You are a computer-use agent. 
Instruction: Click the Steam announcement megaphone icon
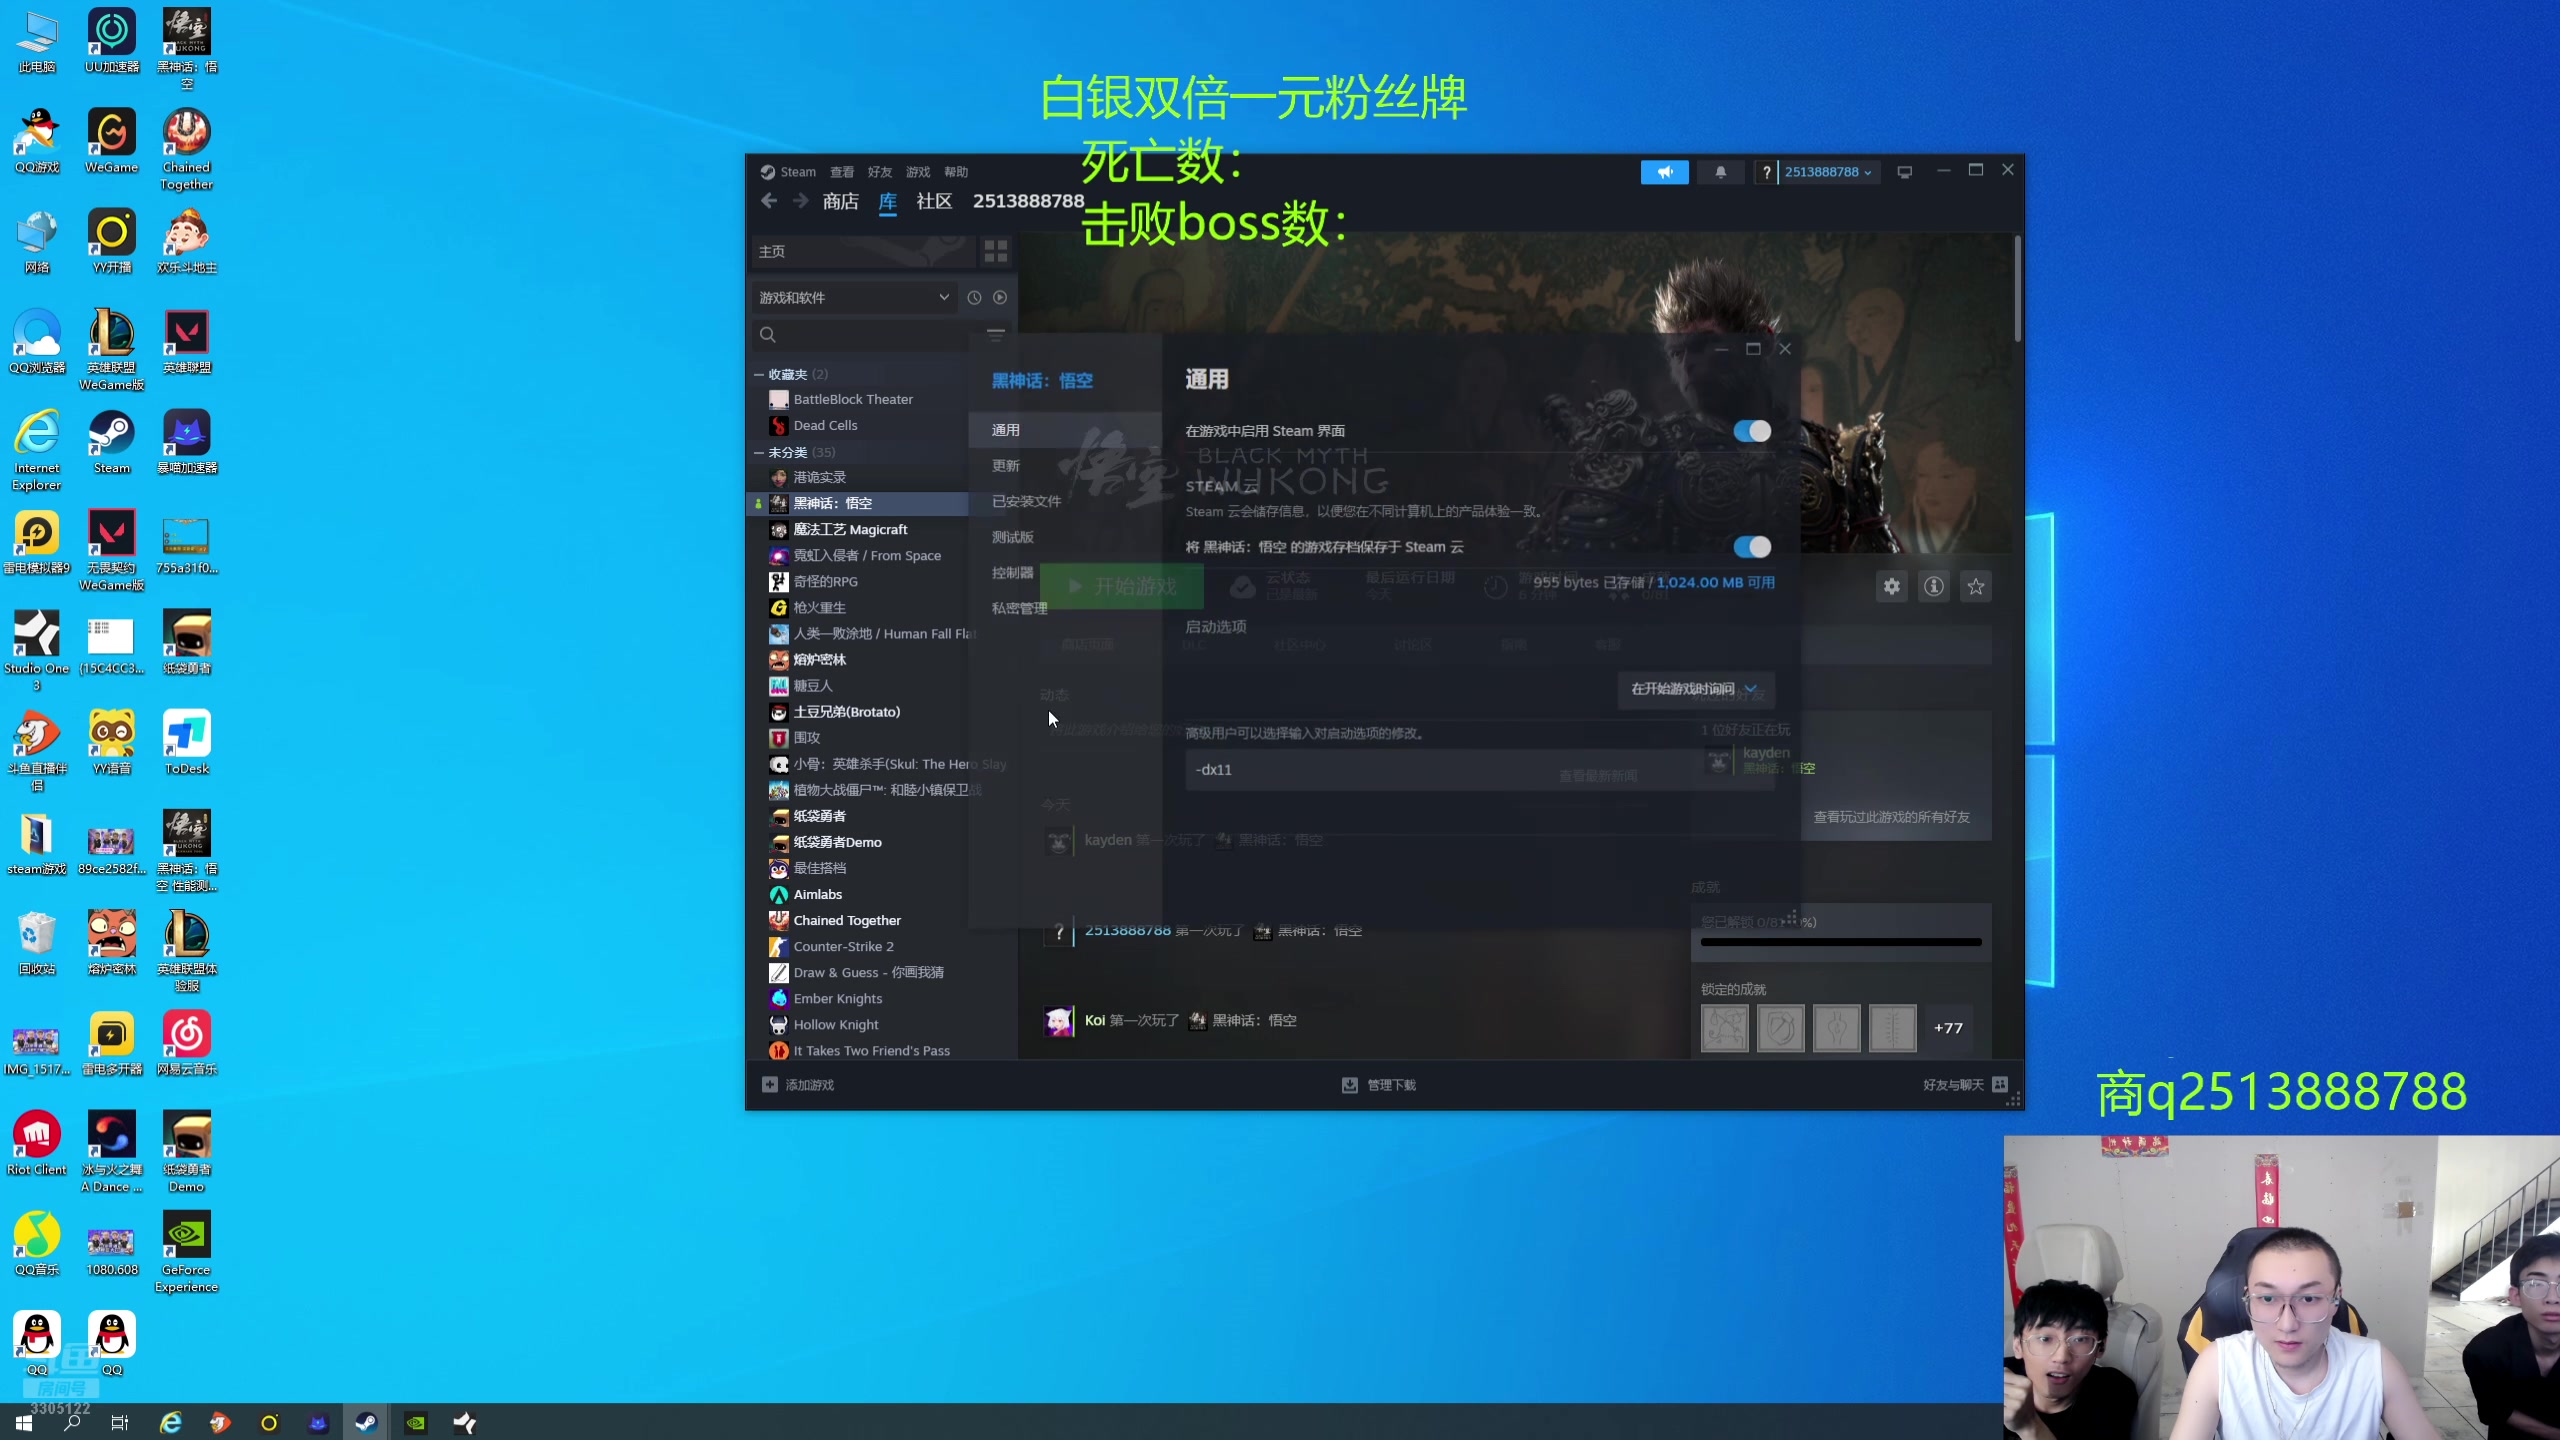[1664, 172]
